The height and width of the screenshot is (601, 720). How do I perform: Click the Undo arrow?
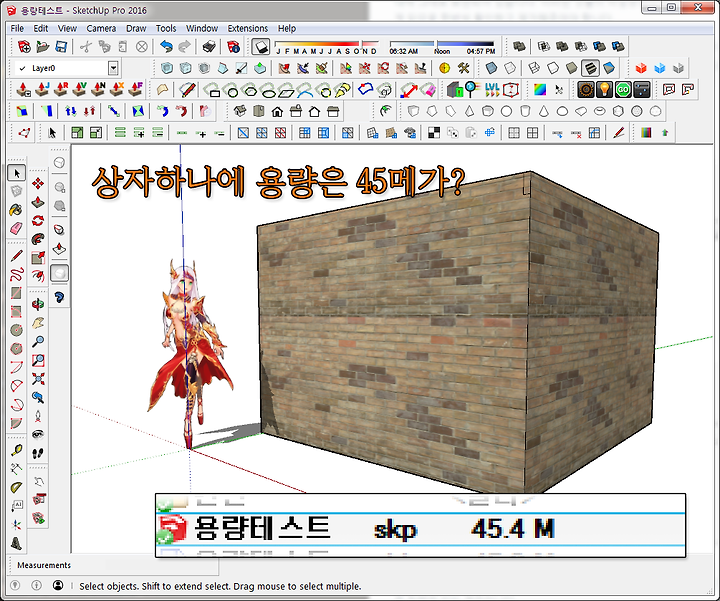pyautogui.click(x=166, y=46)
